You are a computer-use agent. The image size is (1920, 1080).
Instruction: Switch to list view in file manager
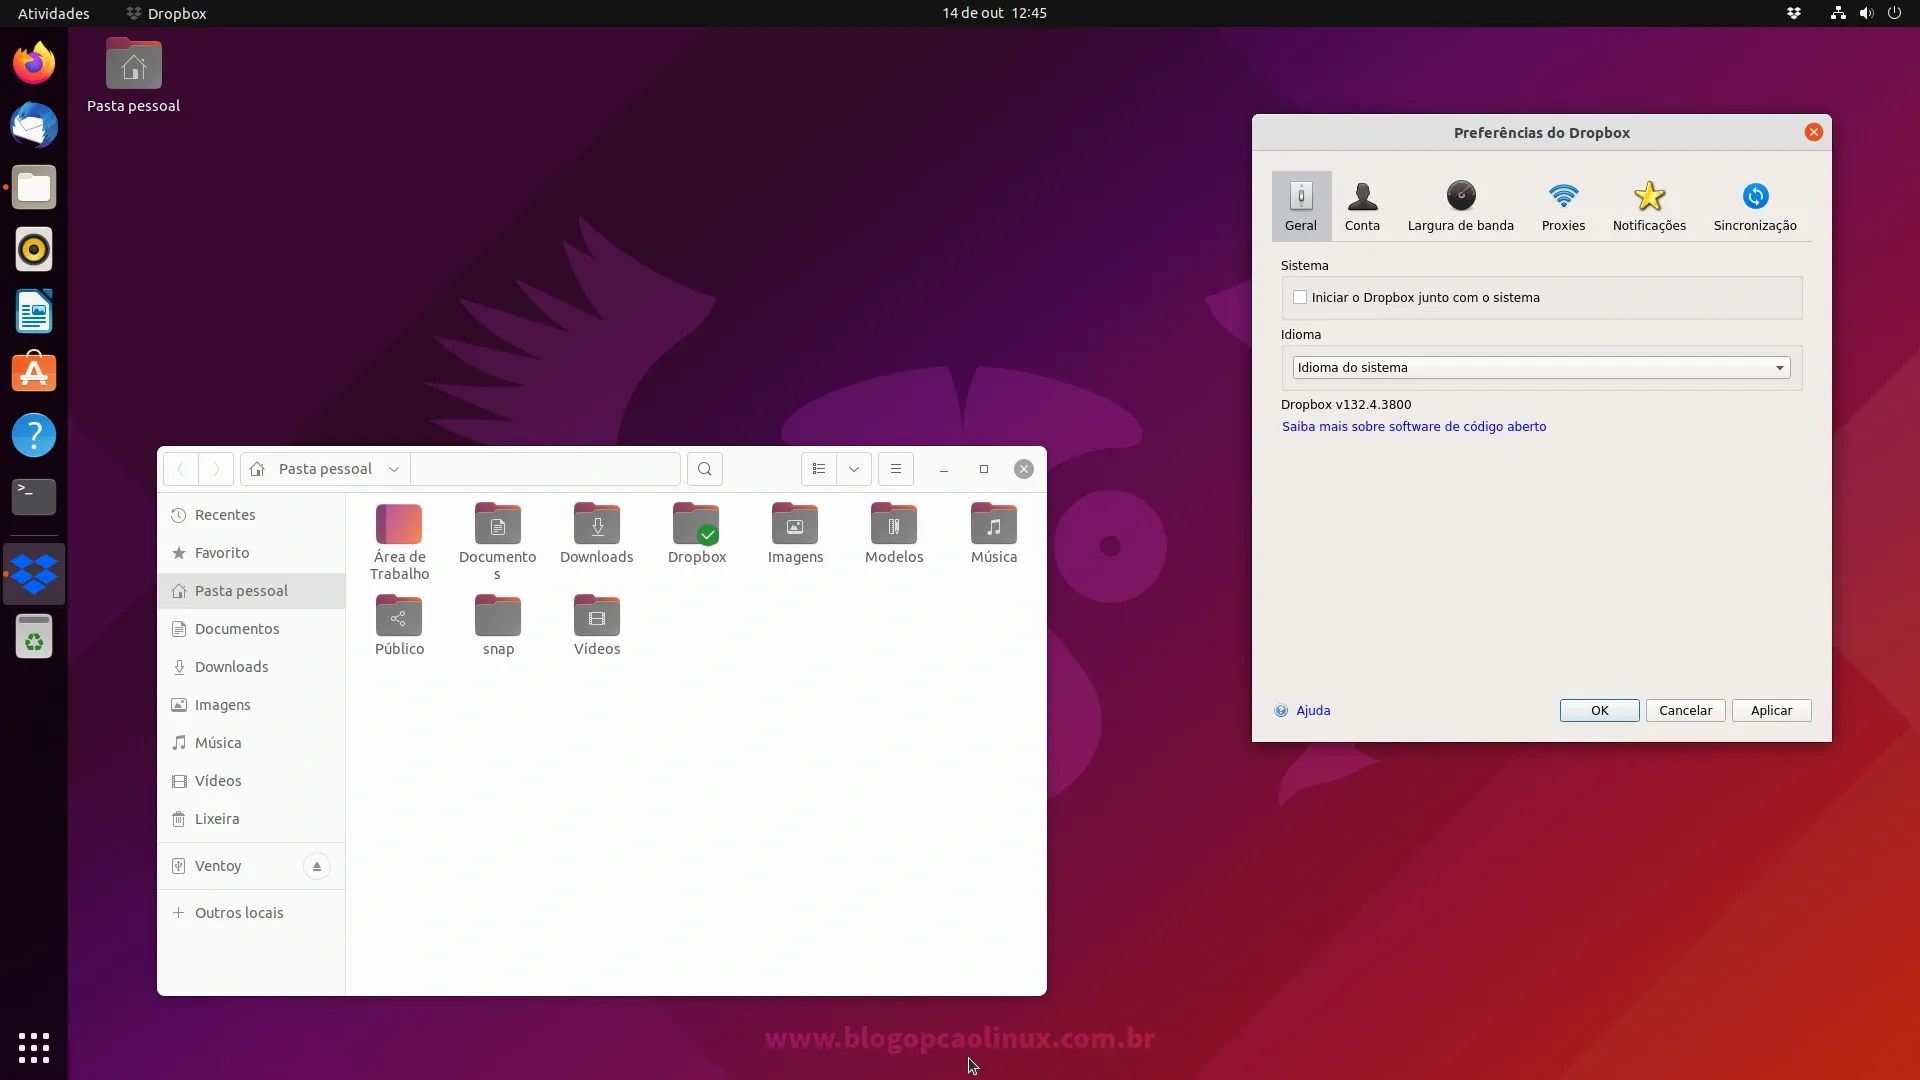[x=819, y=469]
